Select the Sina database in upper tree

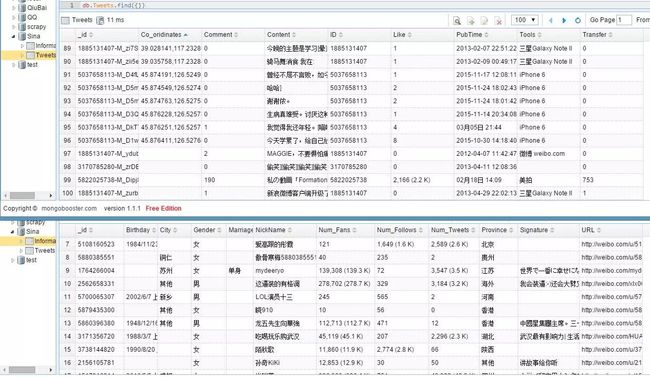pyautogui.click(x=34, y=36)
